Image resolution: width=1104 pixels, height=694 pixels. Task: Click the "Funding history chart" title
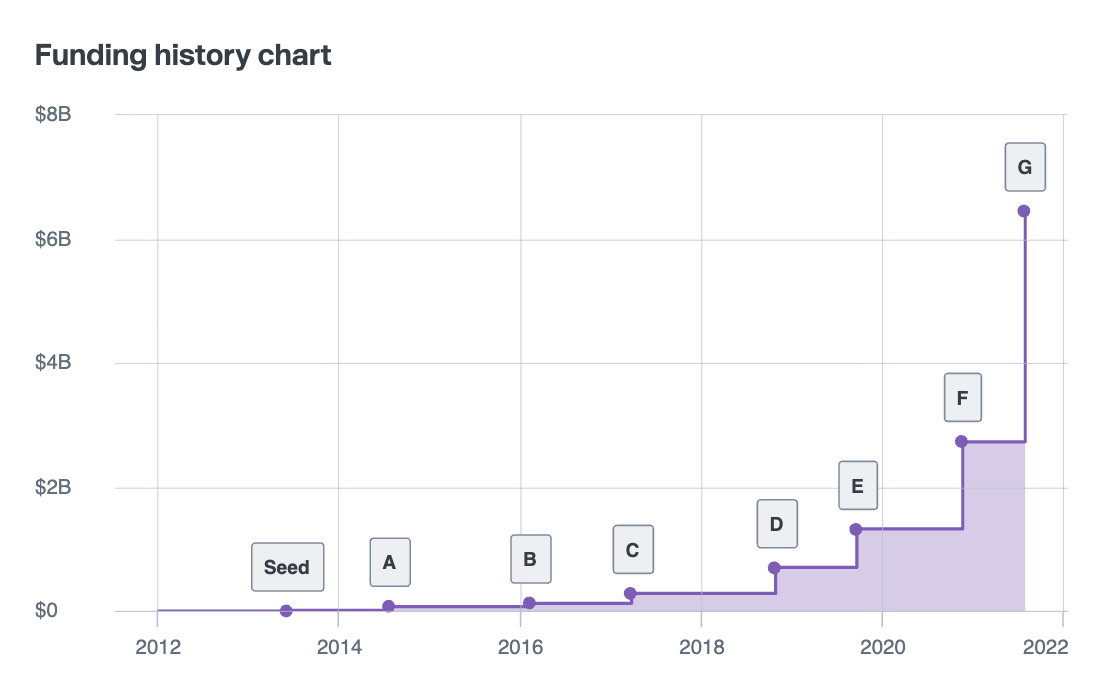(x=183, y=55)
